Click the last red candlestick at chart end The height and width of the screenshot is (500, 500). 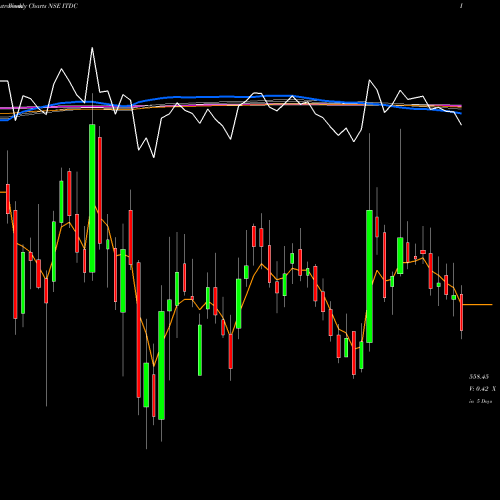[x=462, y=312]
